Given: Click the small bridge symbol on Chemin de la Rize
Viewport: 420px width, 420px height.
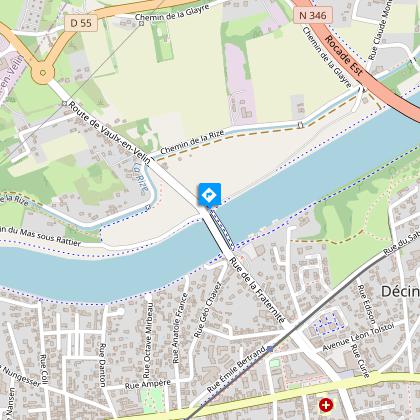Looking at the screenshot, I should pyautogui.click(x=300, y=125).
